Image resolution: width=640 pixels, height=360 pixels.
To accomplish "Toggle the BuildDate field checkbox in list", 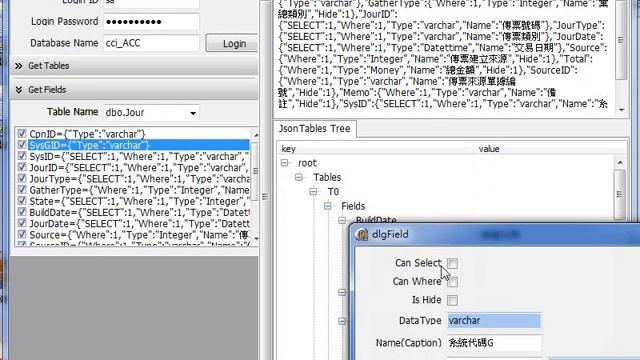I will [22, 212].
